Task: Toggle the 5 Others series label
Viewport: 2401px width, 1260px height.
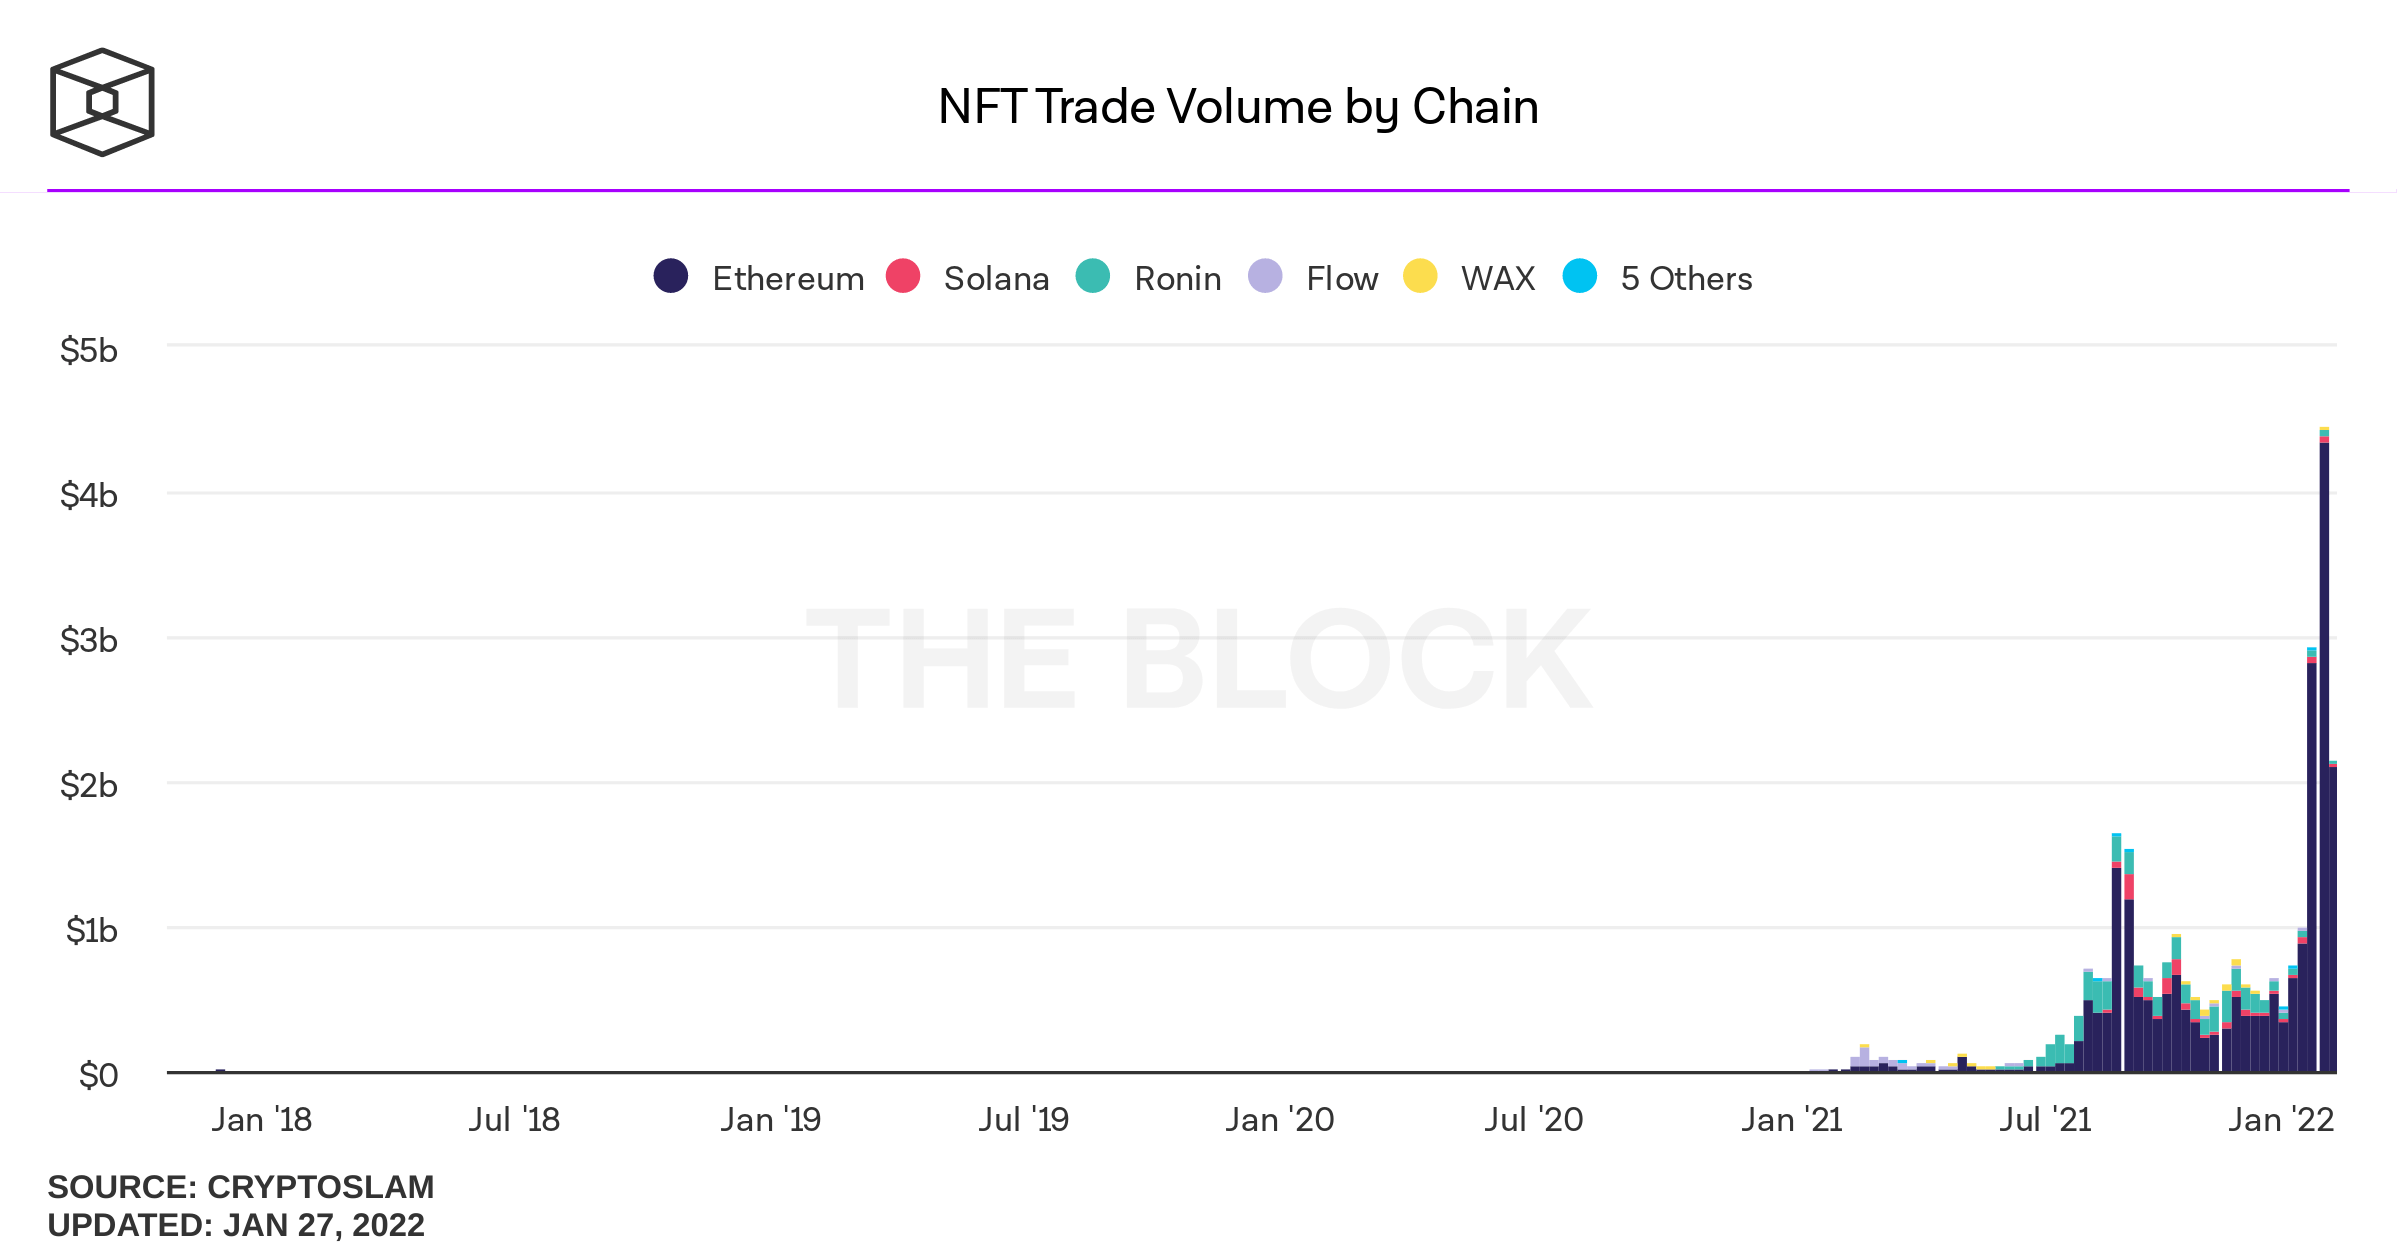Action: click(1686, 278)
